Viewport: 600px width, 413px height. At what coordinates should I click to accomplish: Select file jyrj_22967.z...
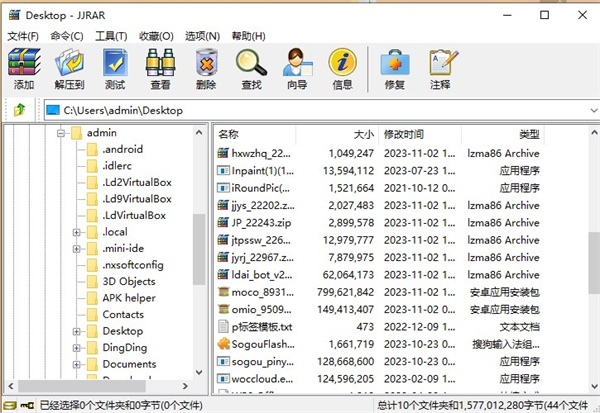262,257
